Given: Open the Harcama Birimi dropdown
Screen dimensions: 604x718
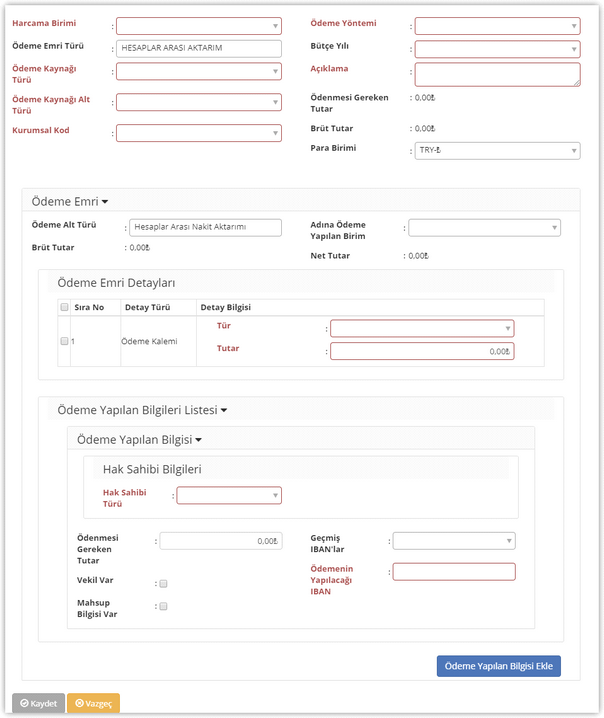Looking at the screenshot, I should tap(199, 26).
